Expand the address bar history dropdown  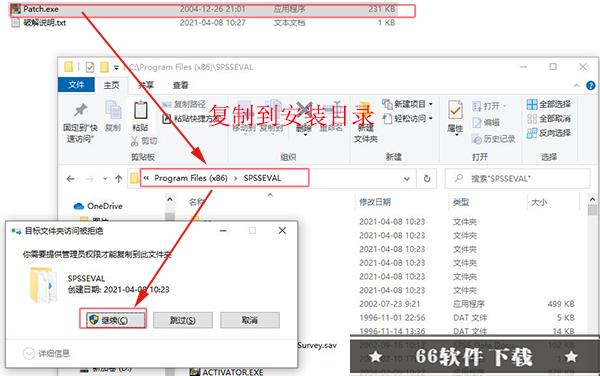click(x=407, y=179)
